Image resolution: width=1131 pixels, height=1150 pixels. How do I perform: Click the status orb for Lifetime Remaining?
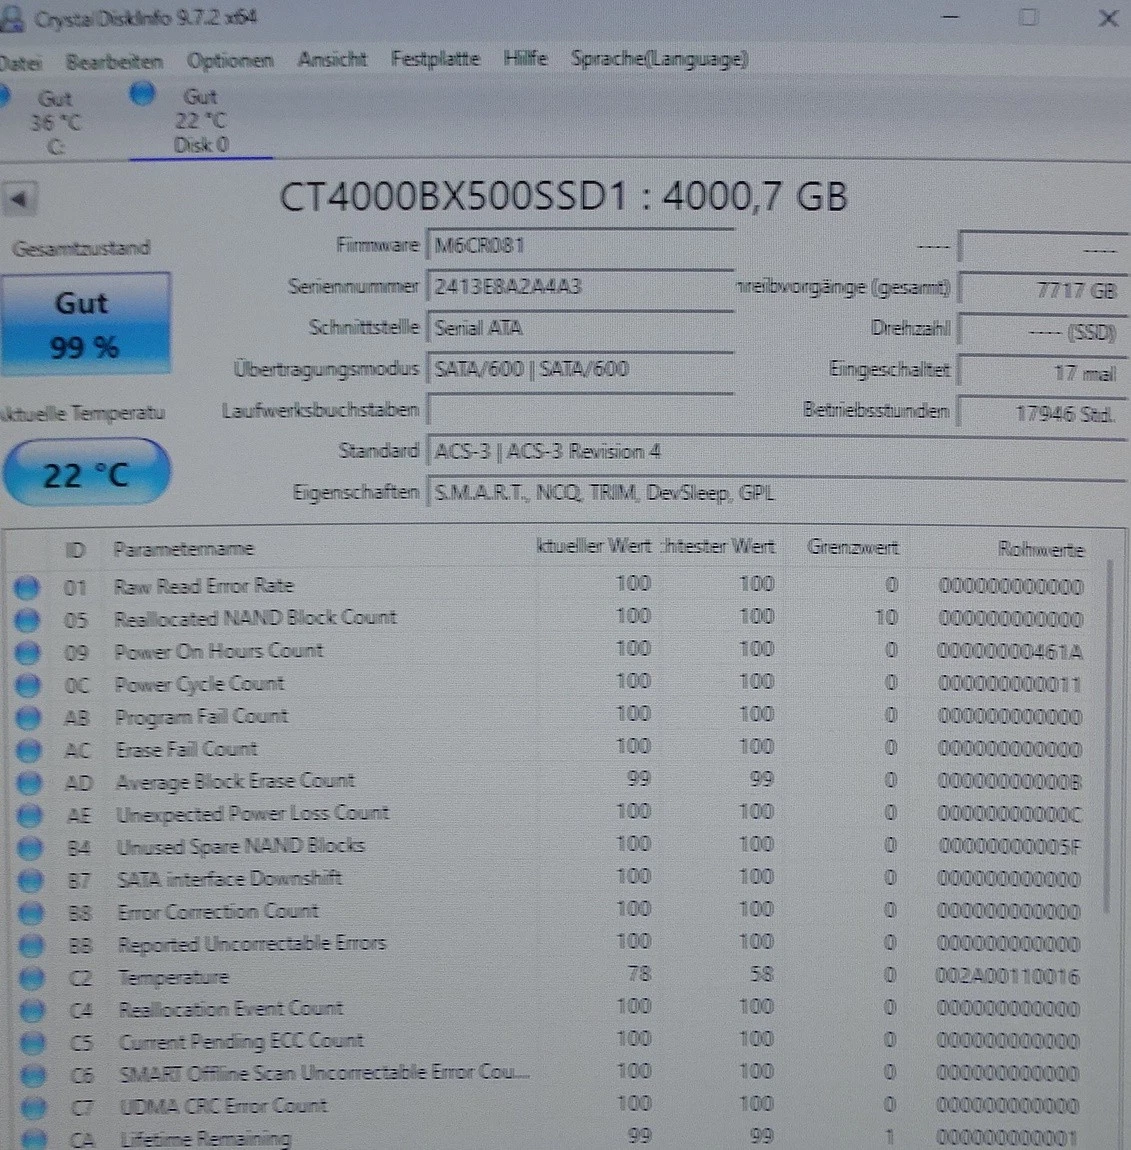coord(34,1139)
